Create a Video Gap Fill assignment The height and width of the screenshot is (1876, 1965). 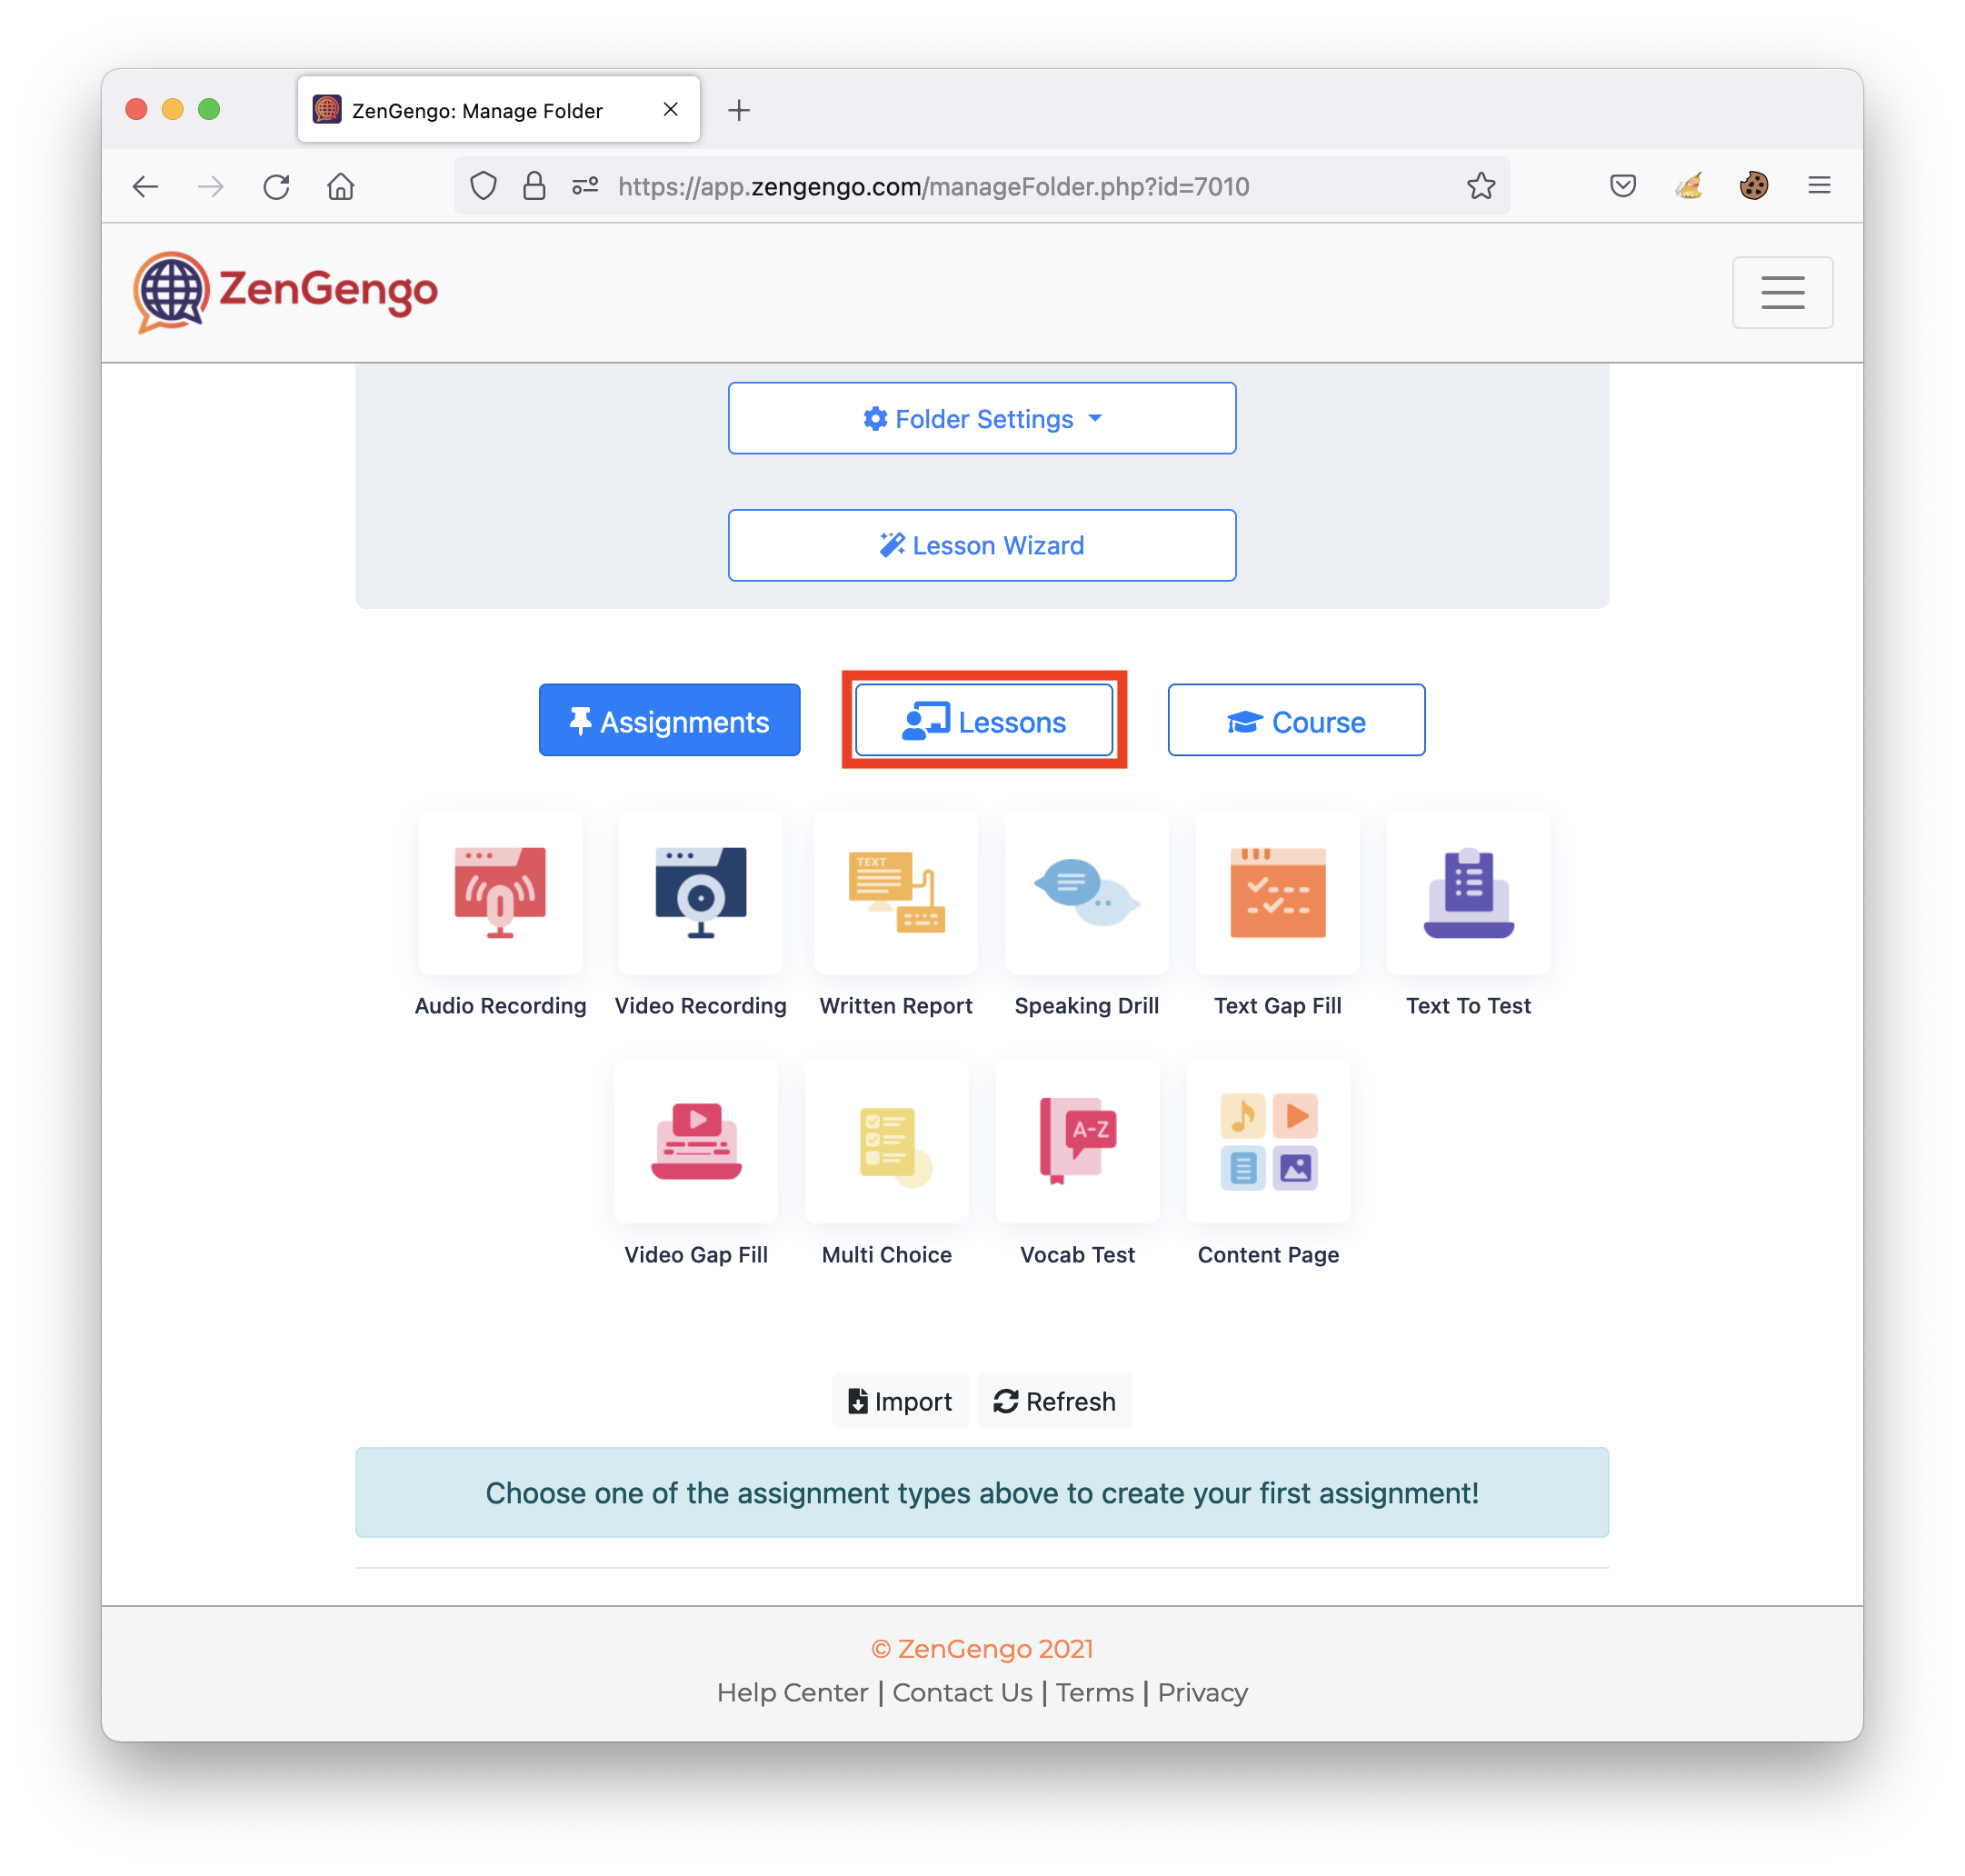(696, 1141)
